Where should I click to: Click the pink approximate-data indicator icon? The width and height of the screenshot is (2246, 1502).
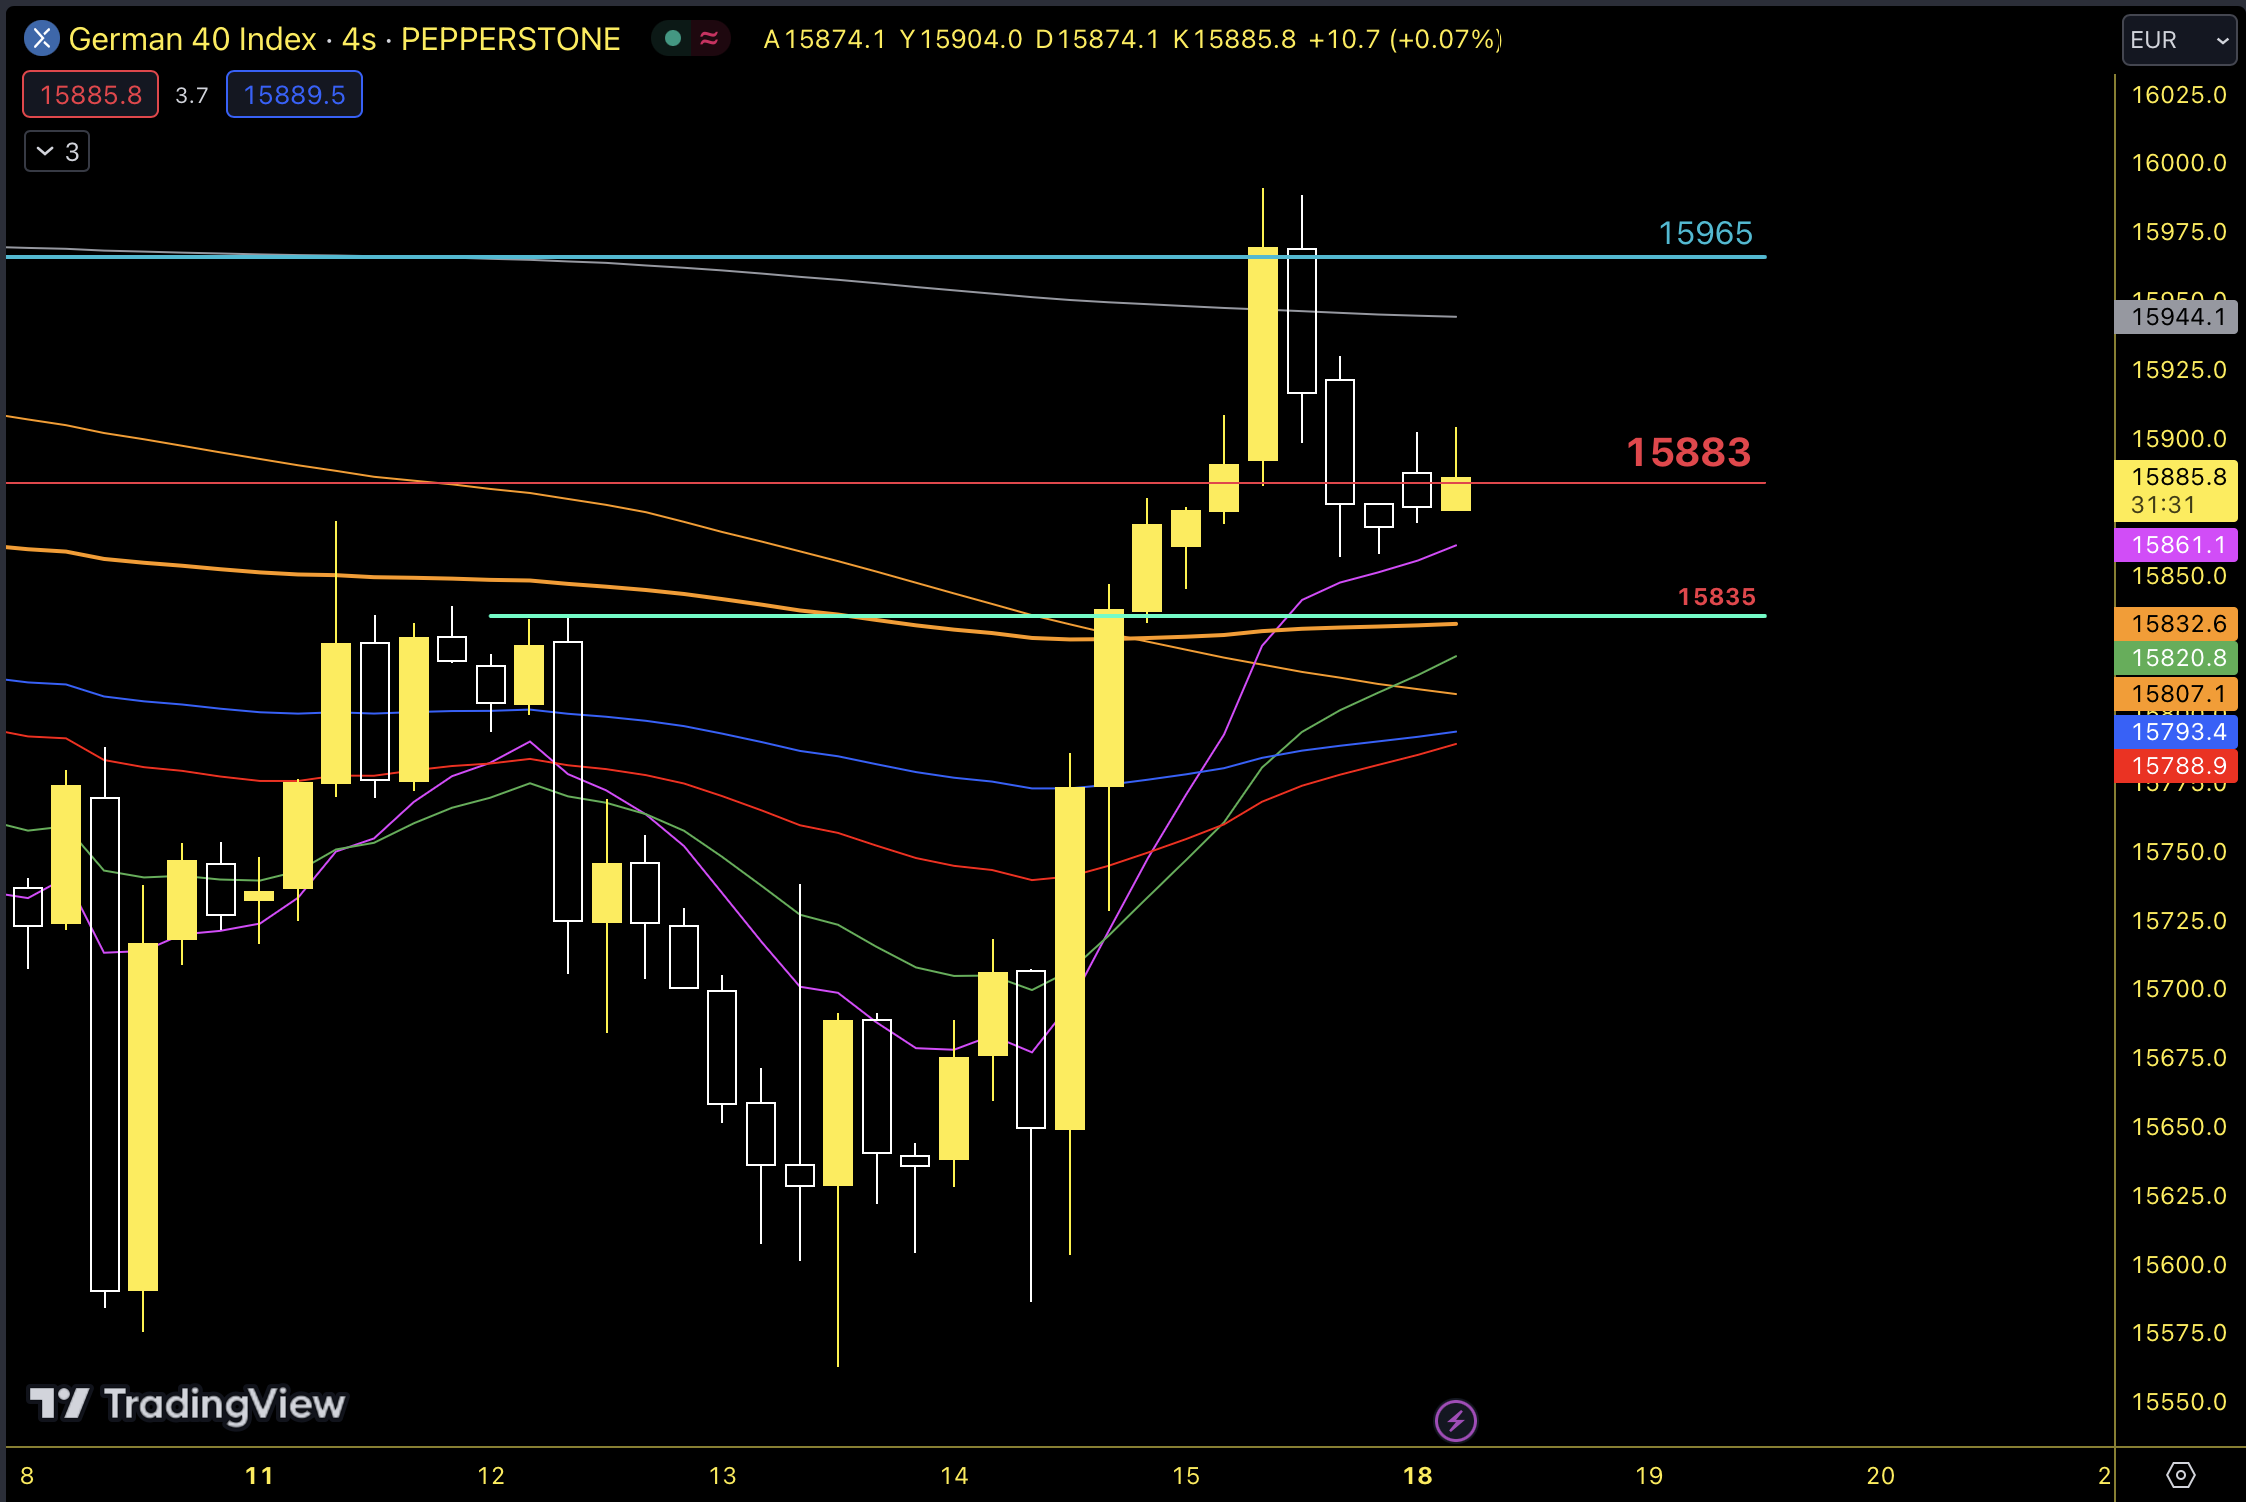[709, 39]
